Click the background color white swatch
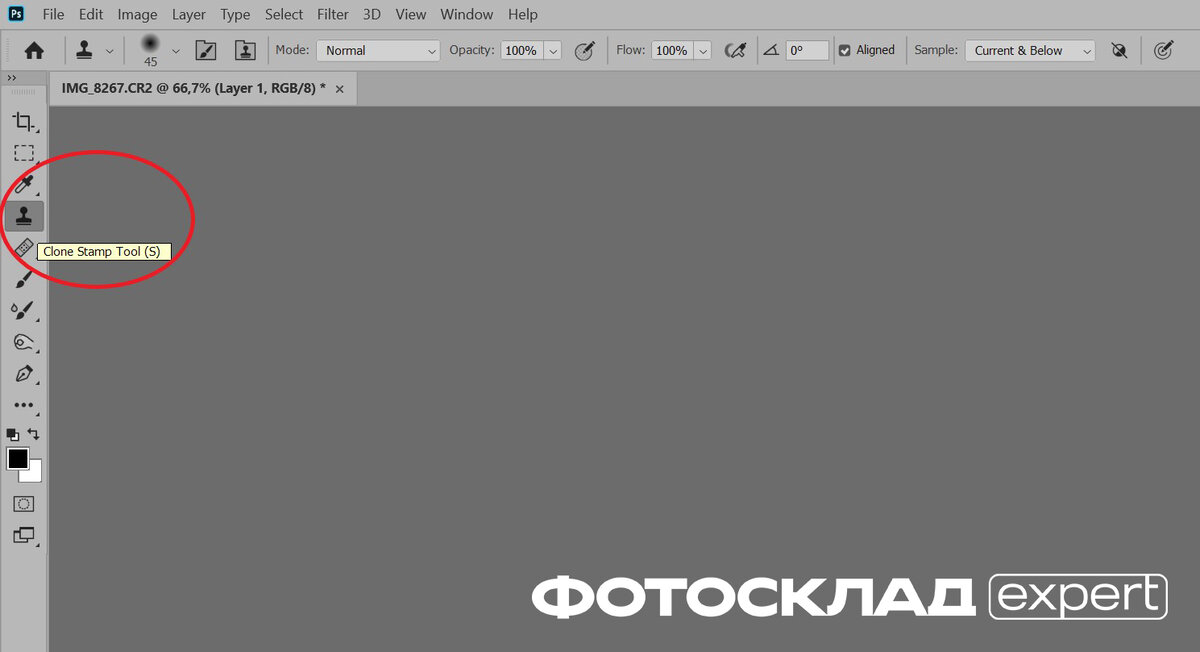Screen dimensions: 1200x652 [x=34, y=474]
